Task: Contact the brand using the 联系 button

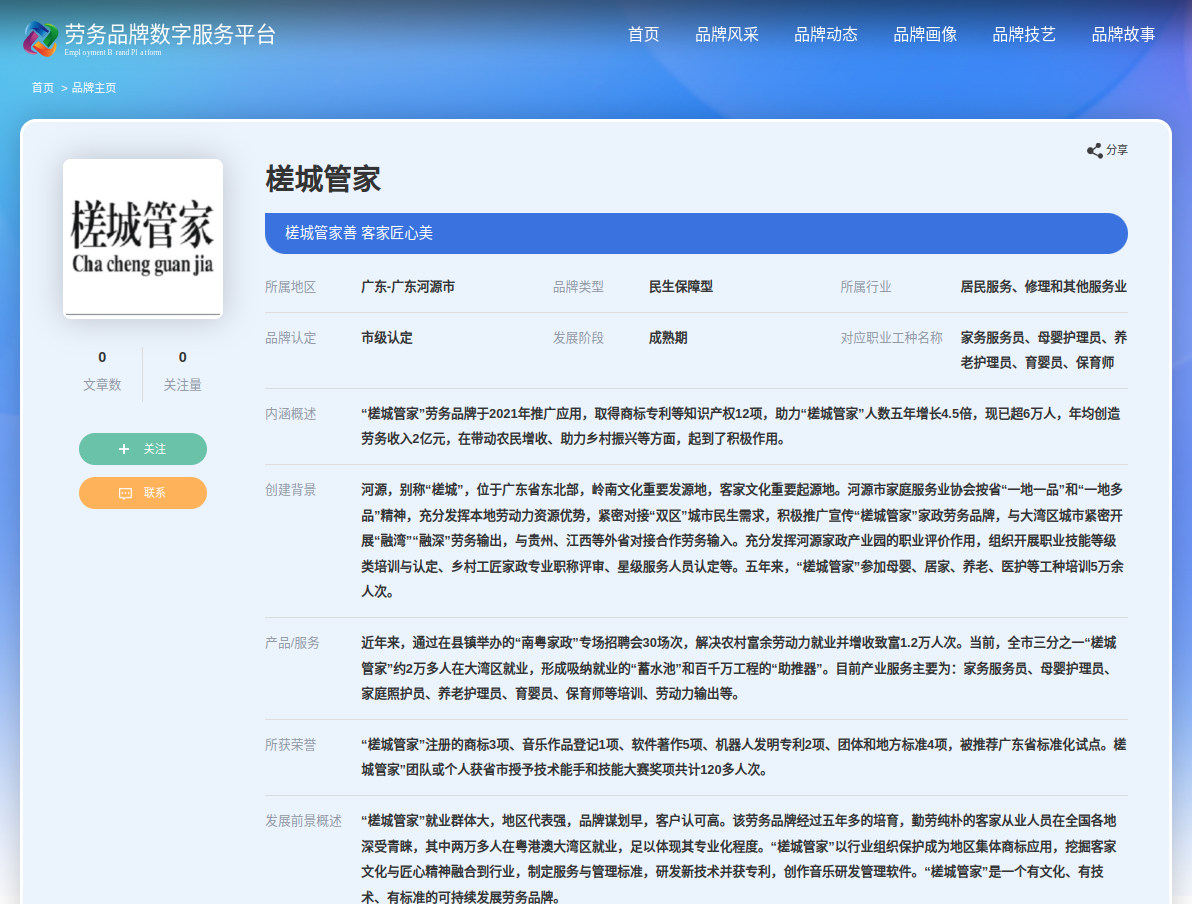Action: click(x=143, y=493)
